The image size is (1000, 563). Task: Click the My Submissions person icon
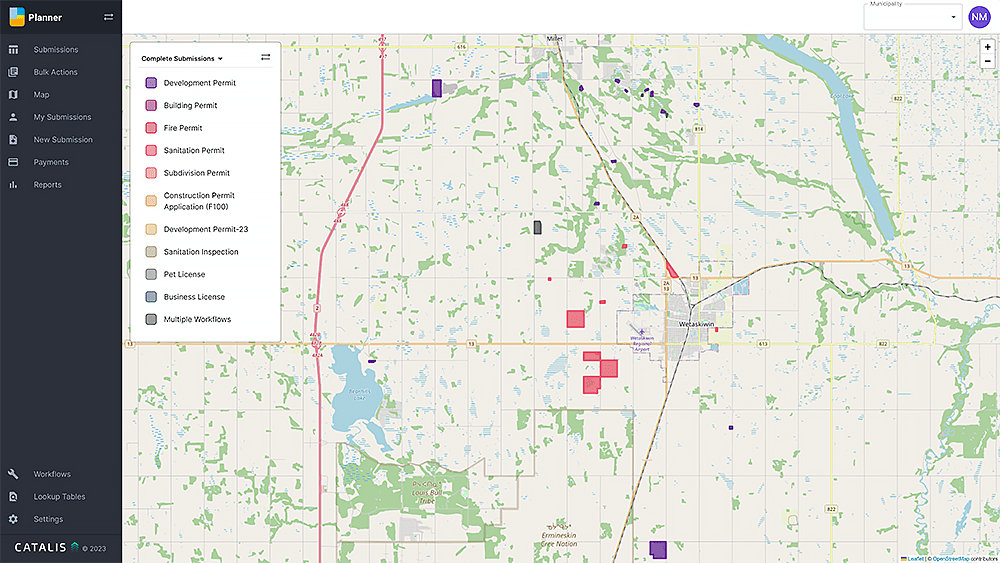click(13, 117)
